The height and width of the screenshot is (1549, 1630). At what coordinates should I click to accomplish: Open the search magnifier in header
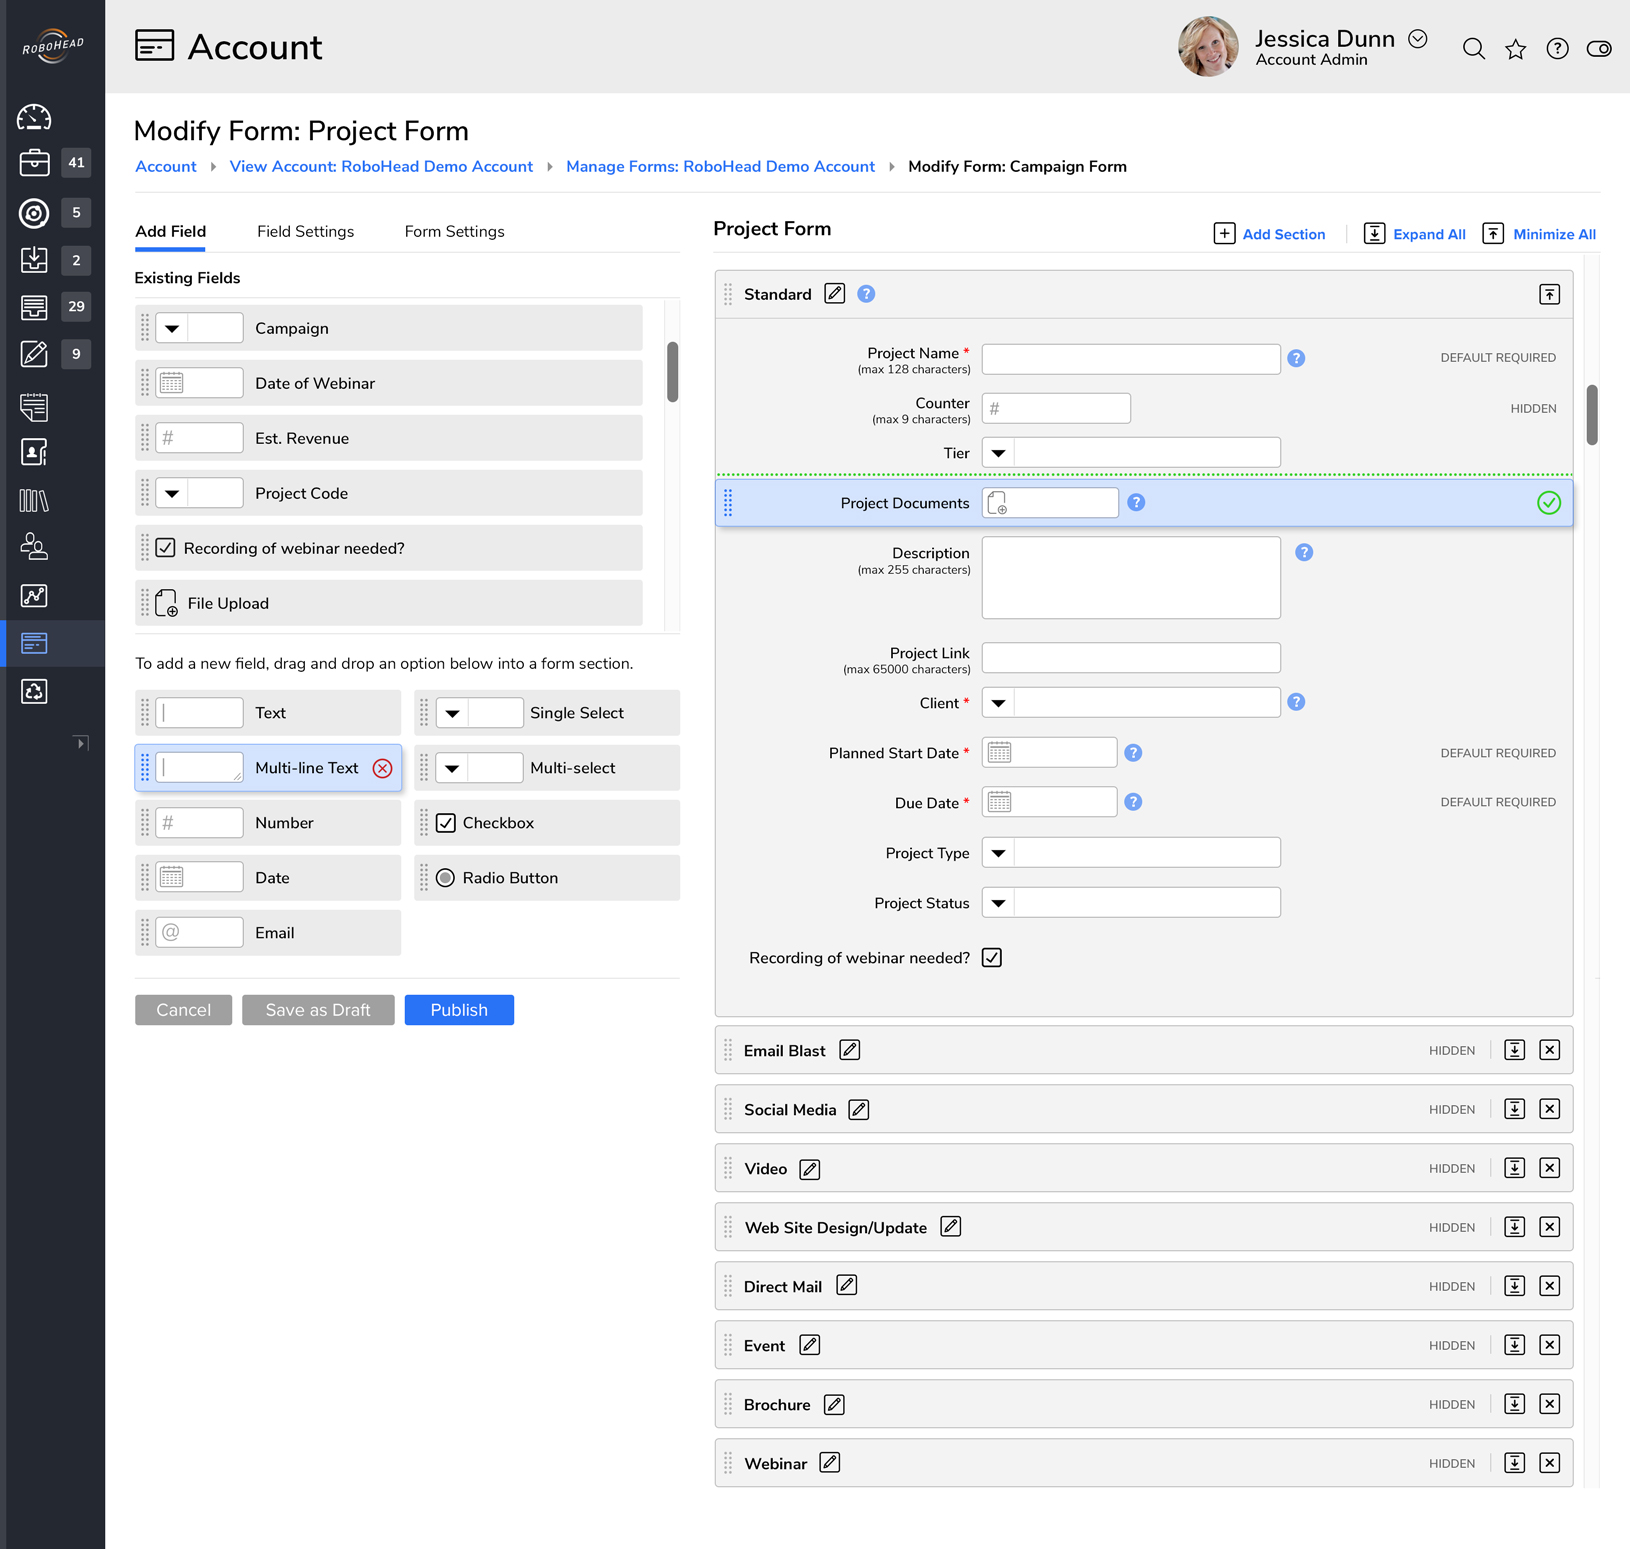pyautogui.click(x=1473, y=49)
